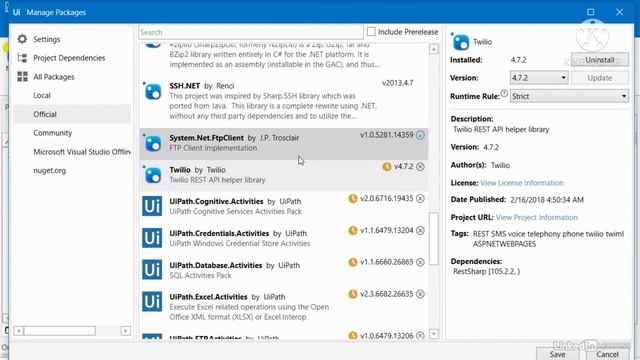
Task: Select the Twilio by Twilio package row
Action: click(x=284, y=175)
